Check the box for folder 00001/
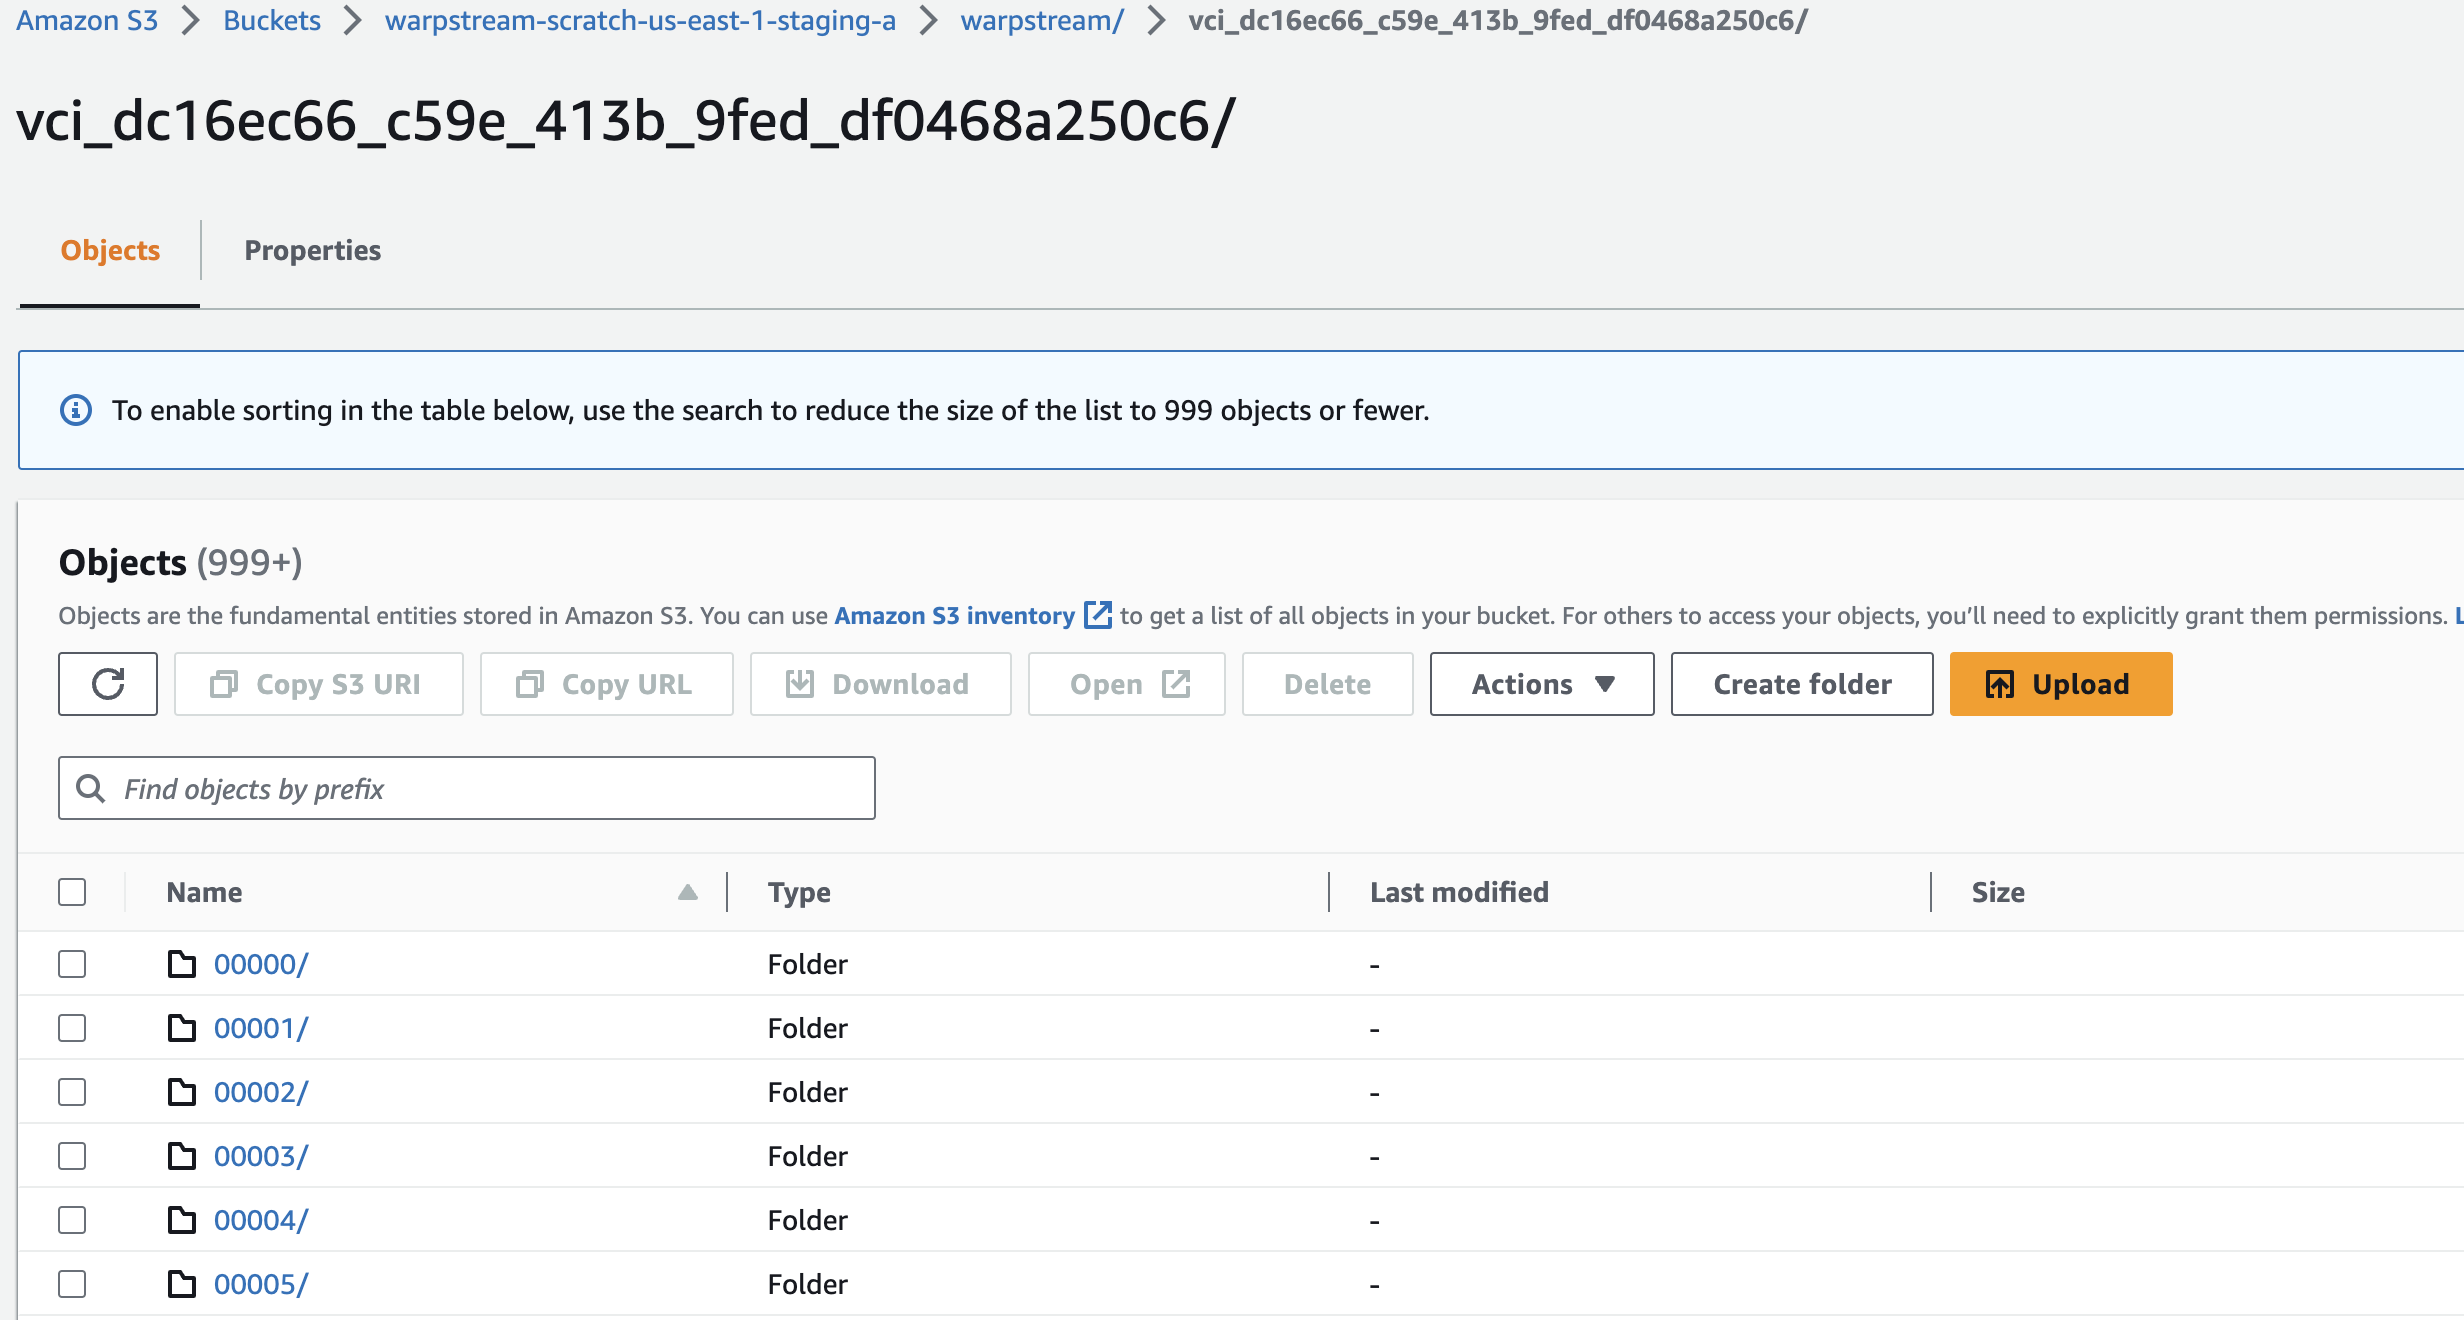2464x1320 pixels. pyautogui.click(x=72, y=1028)
